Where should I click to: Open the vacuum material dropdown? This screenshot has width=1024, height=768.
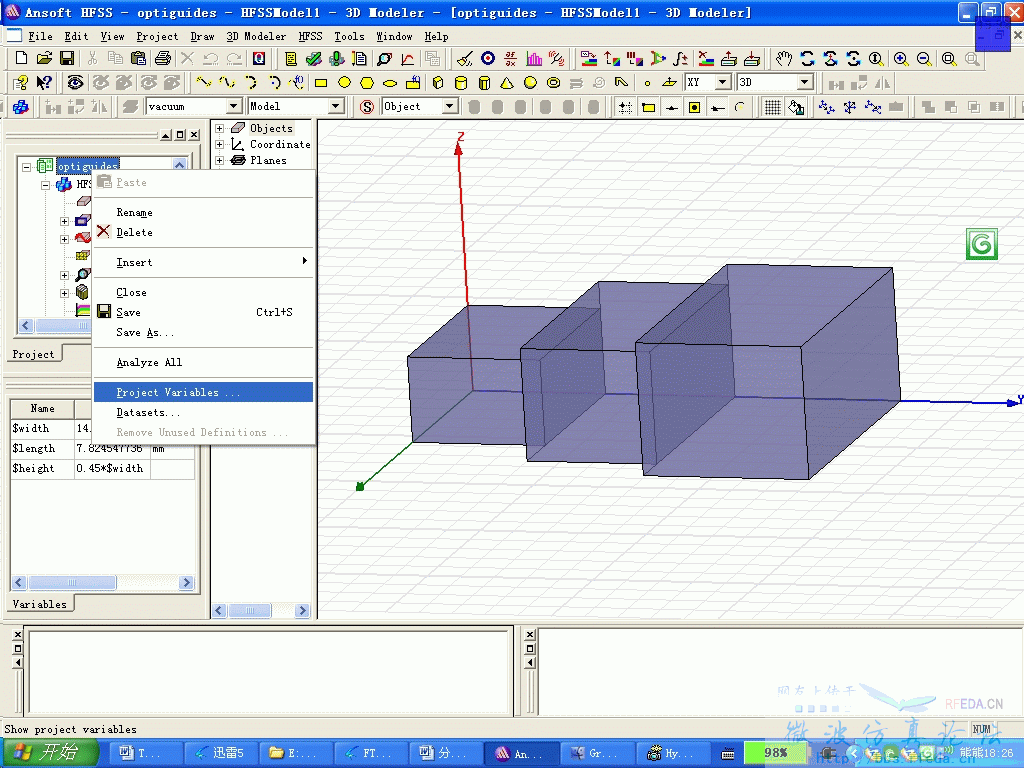pyautogui.click(x=234, y=106)
